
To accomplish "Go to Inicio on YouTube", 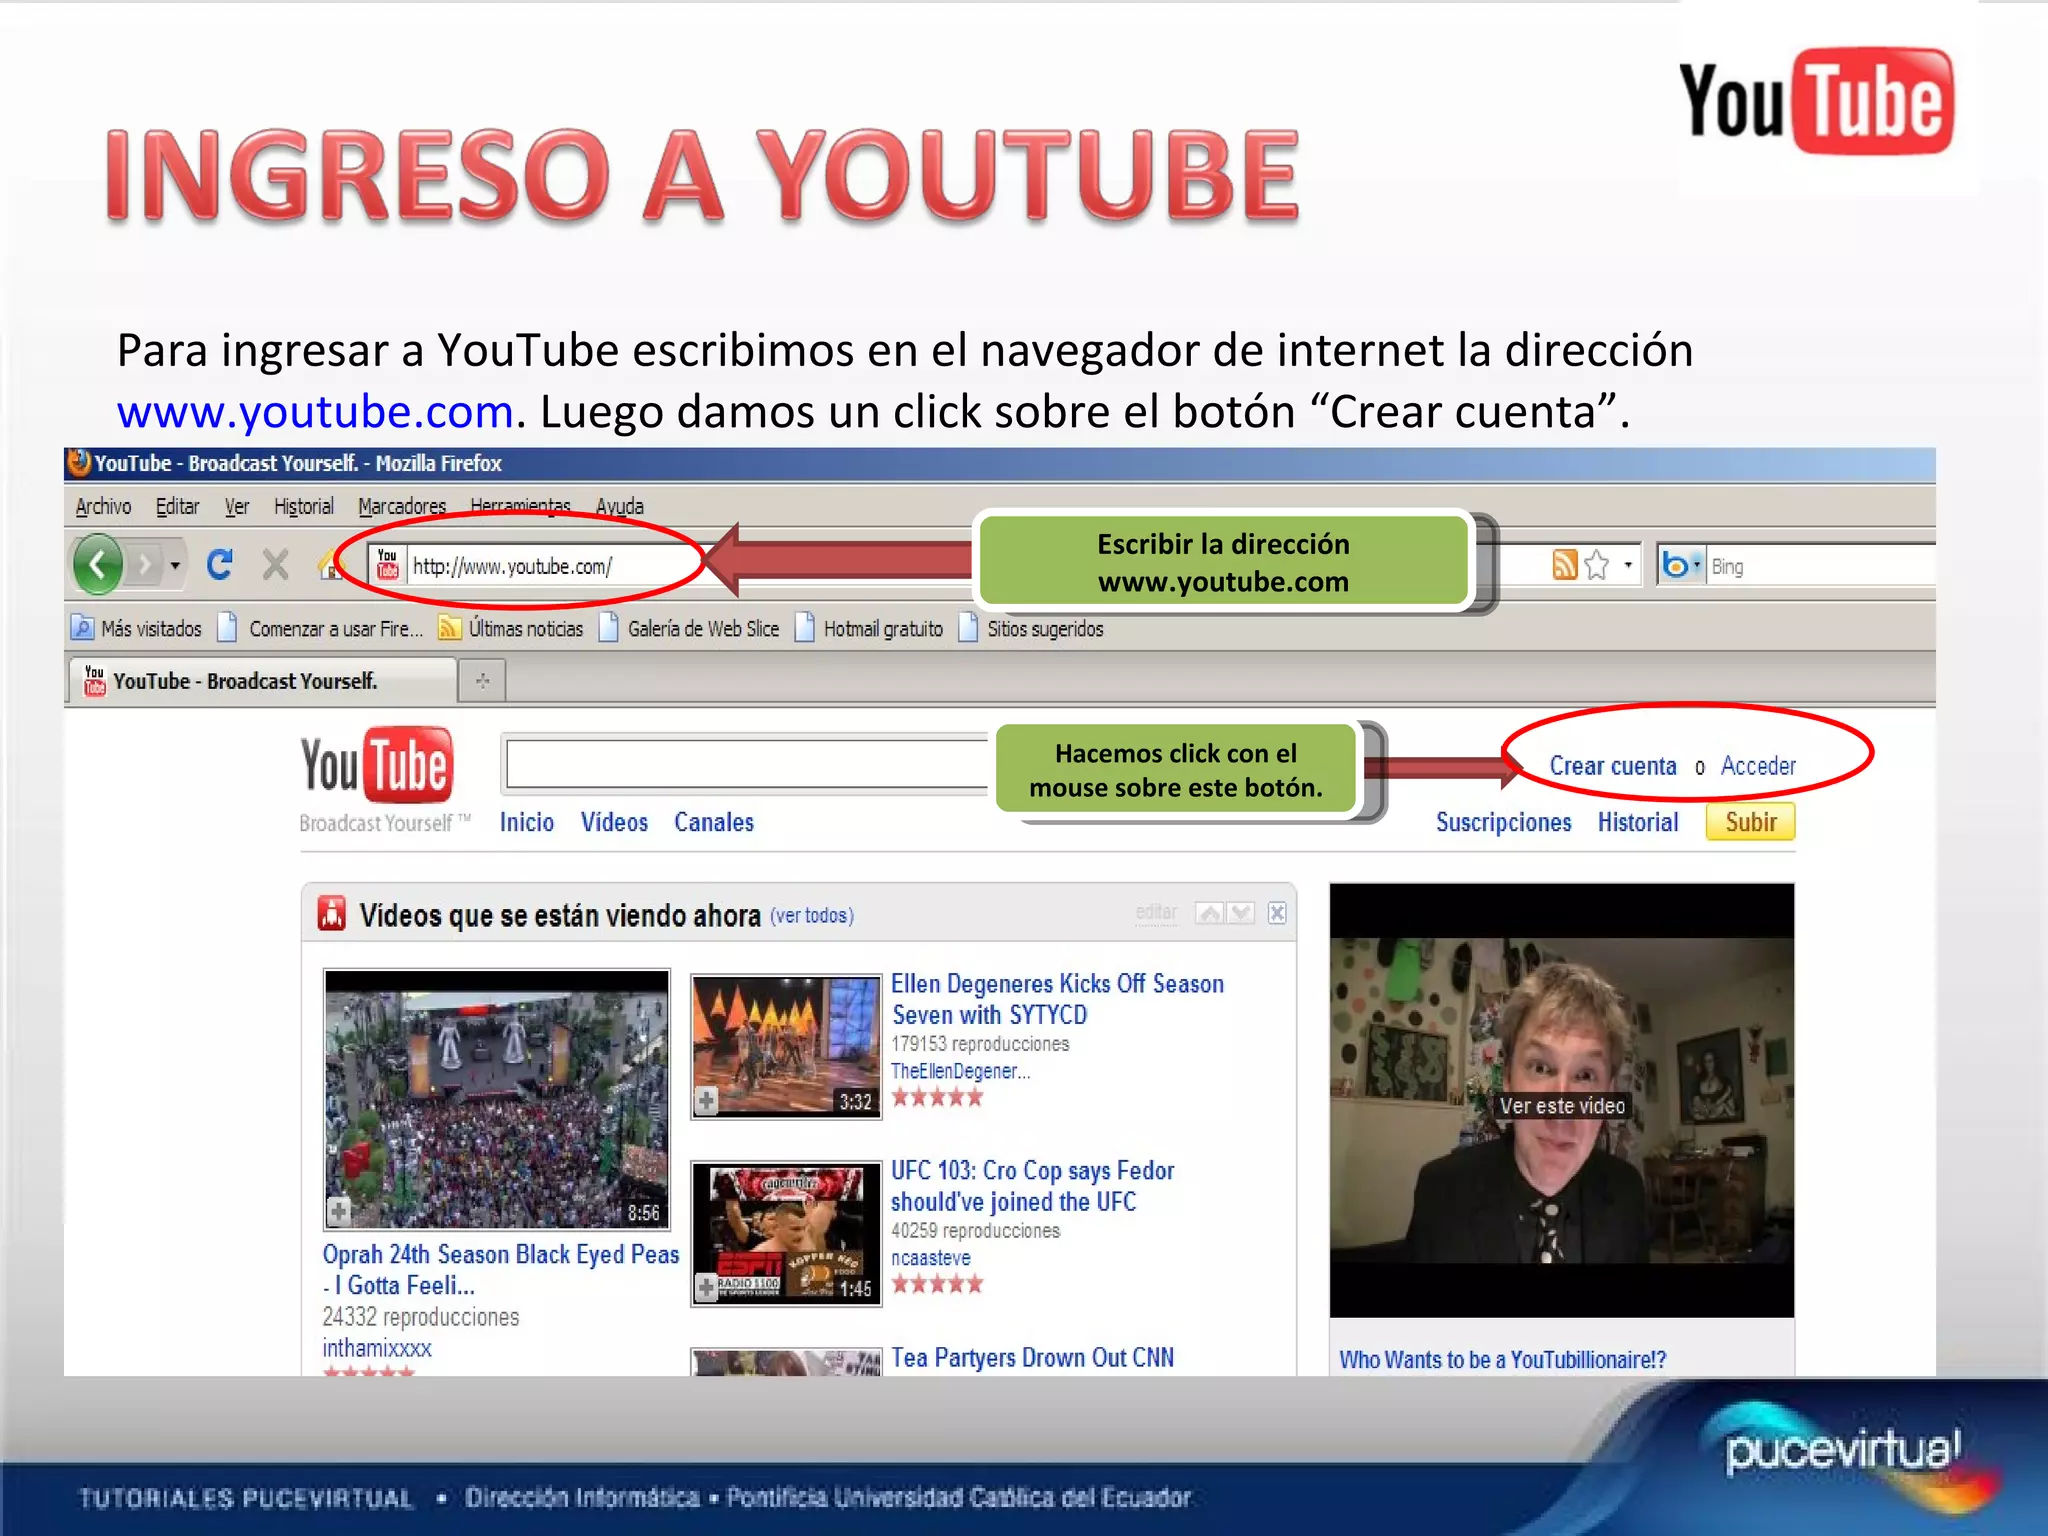I will pyautogui.click(x=527, y=822).
